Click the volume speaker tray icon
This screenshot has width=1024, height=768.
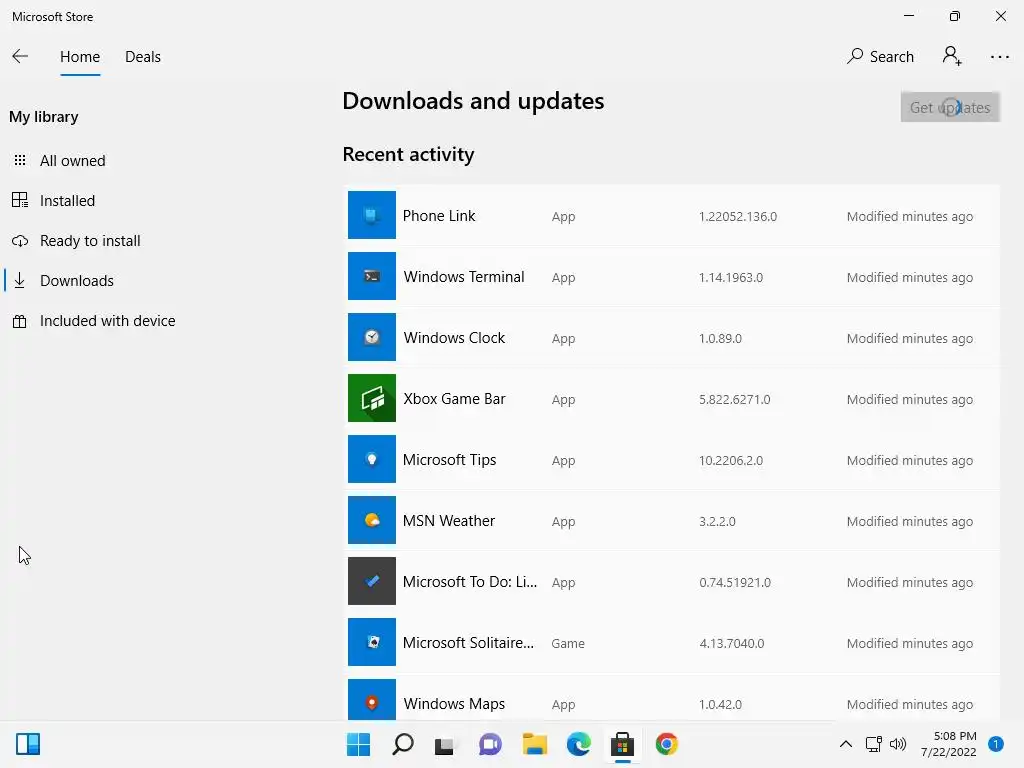[898, 744]
